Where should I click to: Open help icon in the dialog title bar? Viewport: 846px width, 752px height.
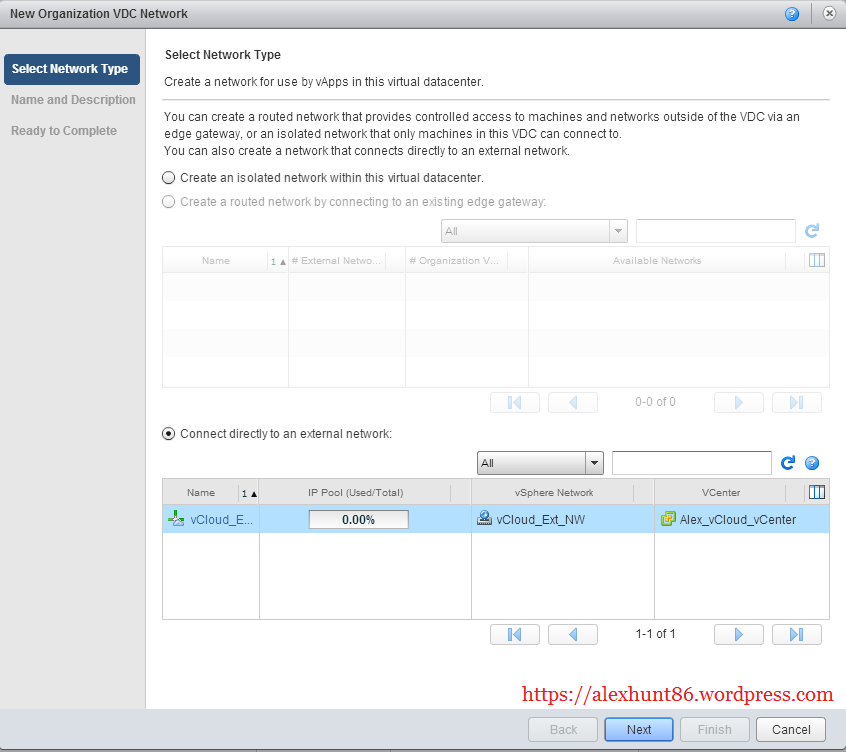(x=792, y=14)
